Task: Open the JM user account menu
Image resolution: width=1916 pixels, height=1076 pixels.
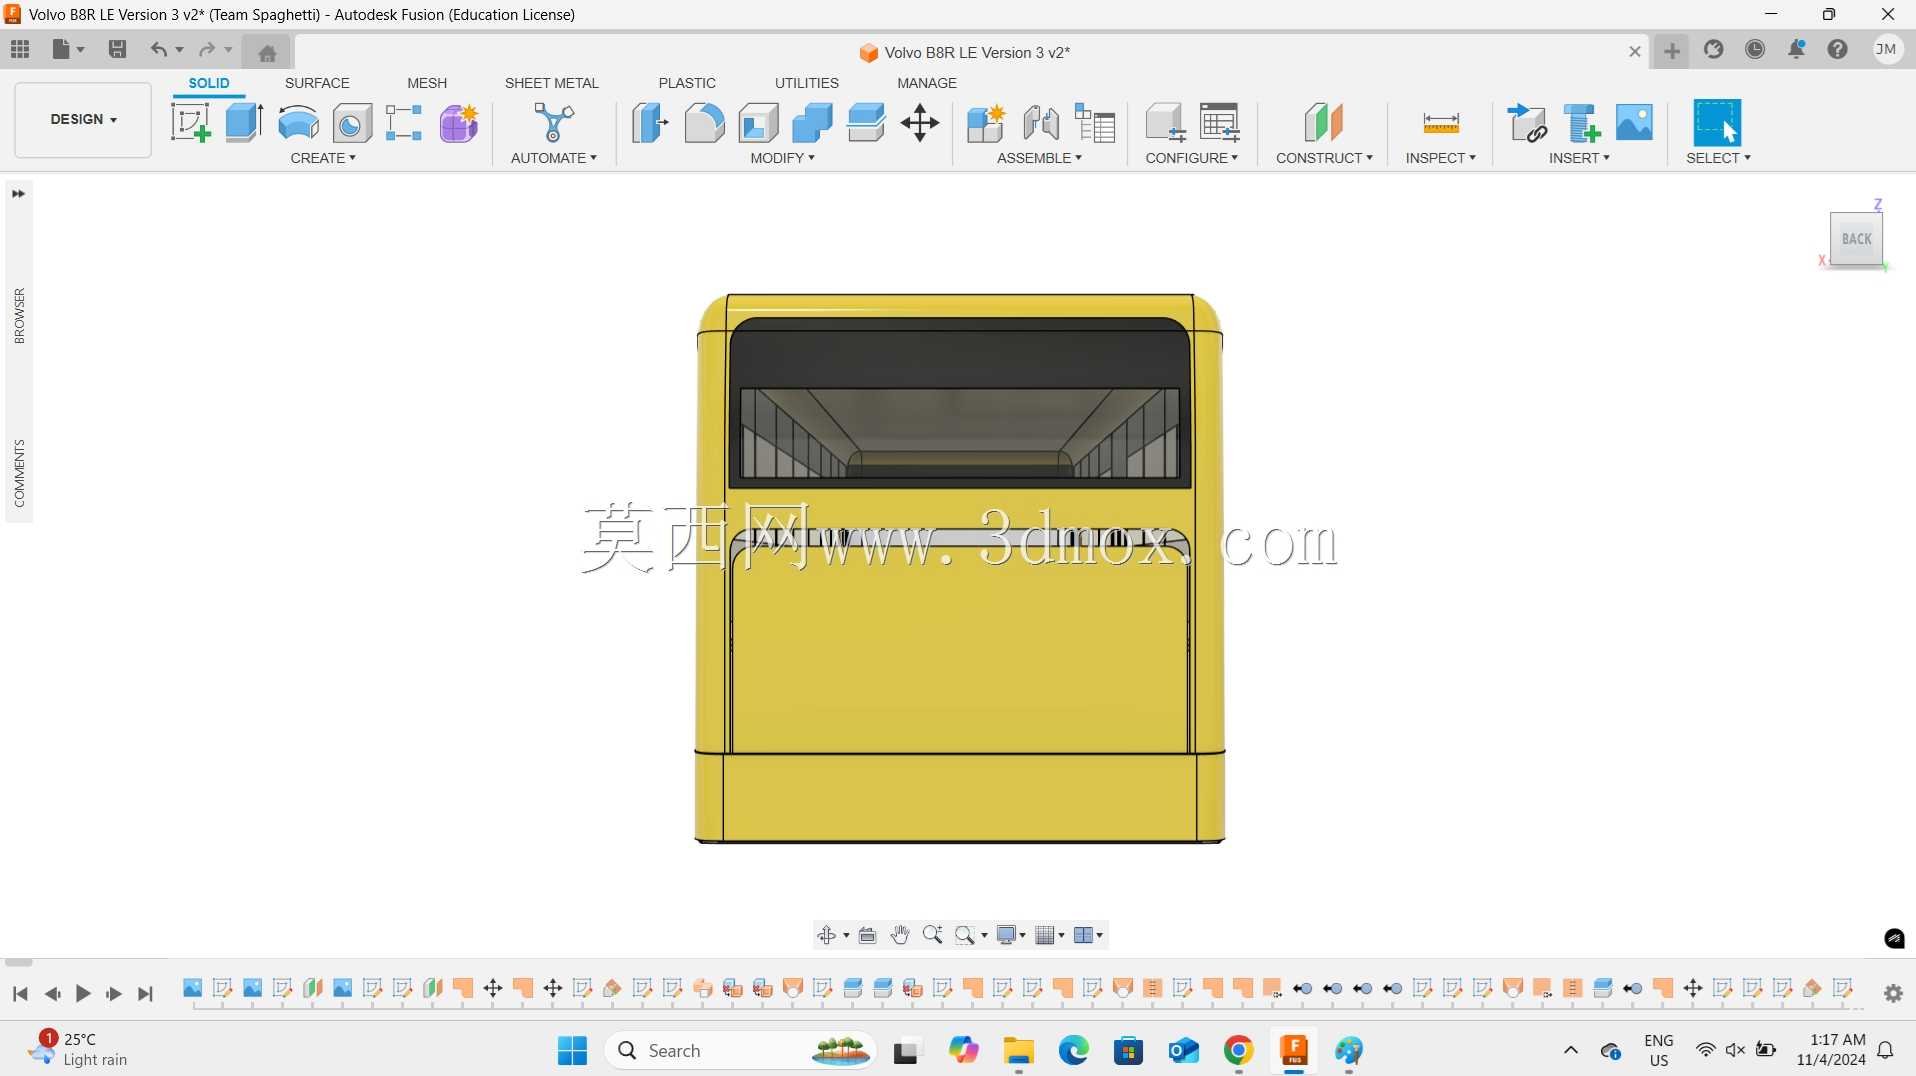Action: [1887, 49]
